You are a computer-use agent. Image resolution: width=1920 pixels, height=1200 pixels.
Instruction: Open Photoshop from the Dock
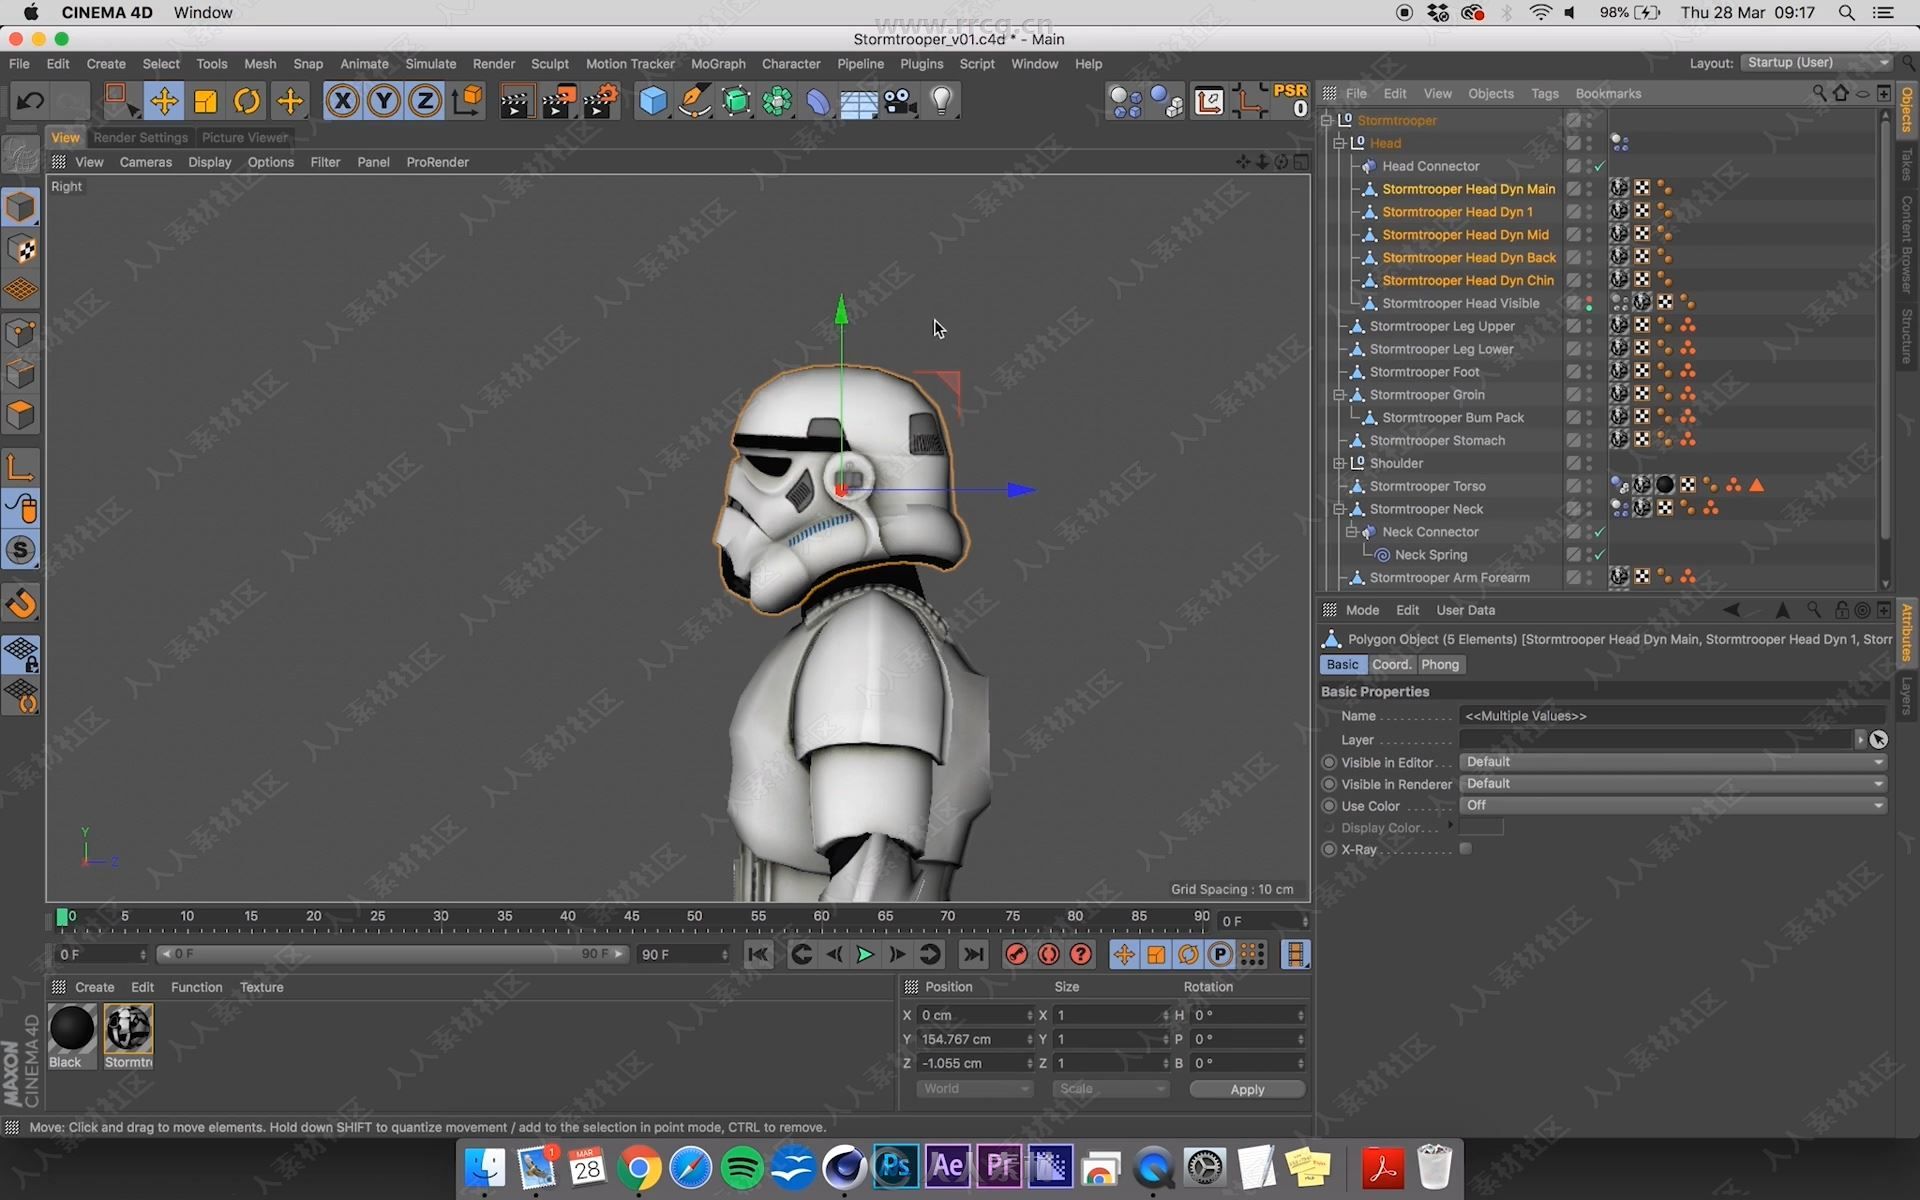[x=894, y=1167]
